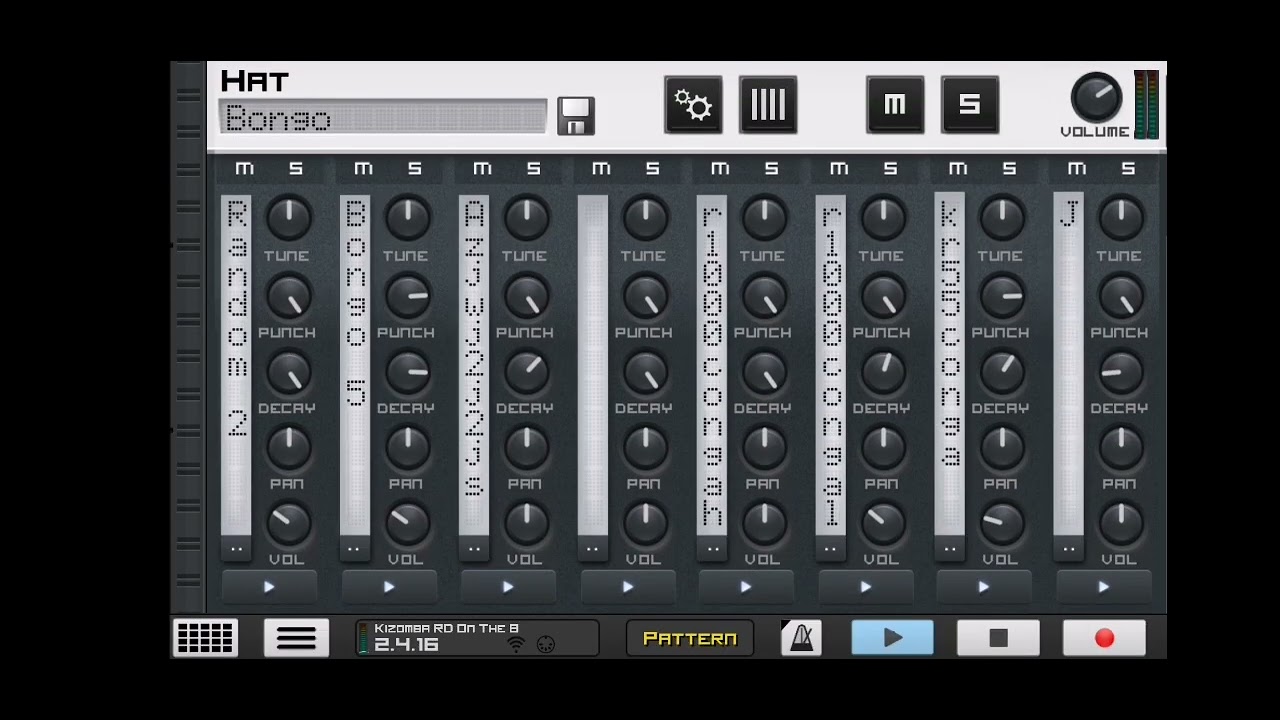Select the empty fourth channel sample strip
1280x720 pixels.
point(593,366)
